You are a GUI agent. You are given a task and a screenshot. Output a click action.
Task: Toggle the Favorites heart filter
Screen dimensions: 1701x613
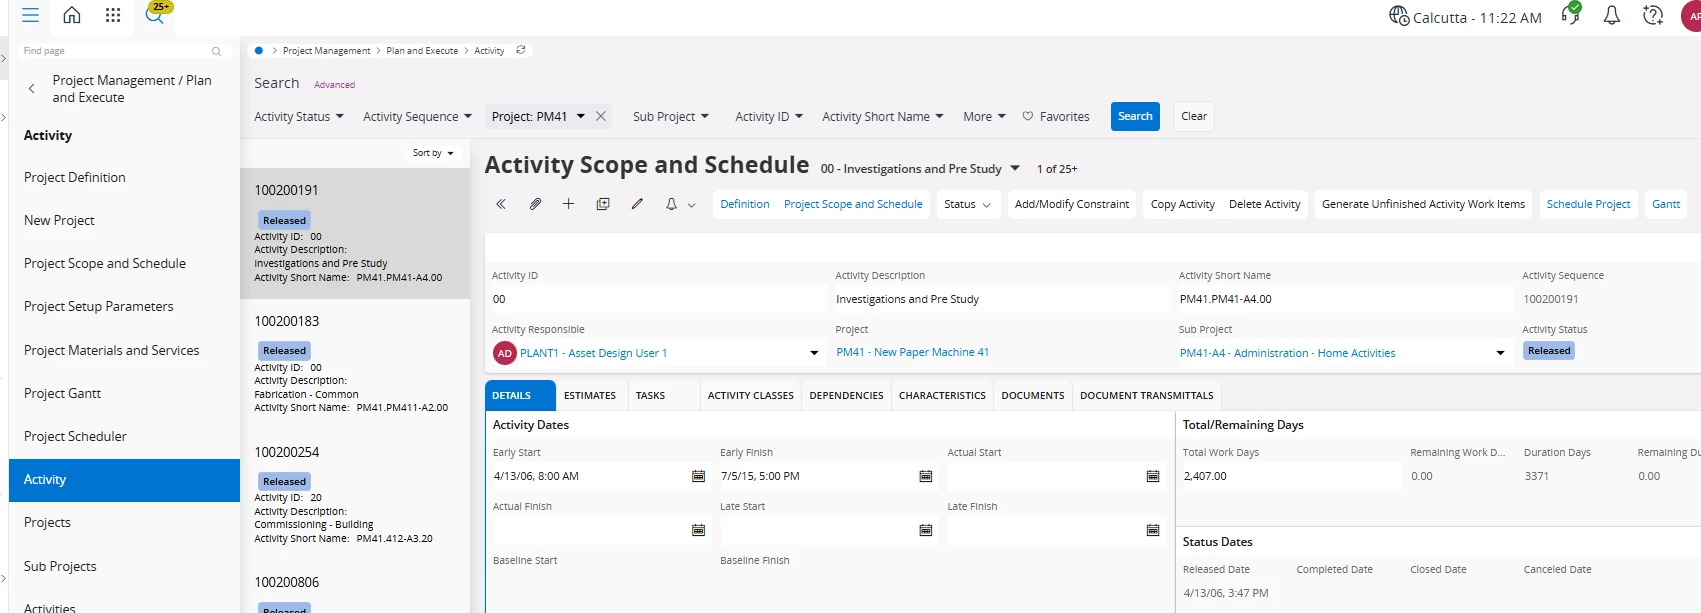tap(1056, 117)
